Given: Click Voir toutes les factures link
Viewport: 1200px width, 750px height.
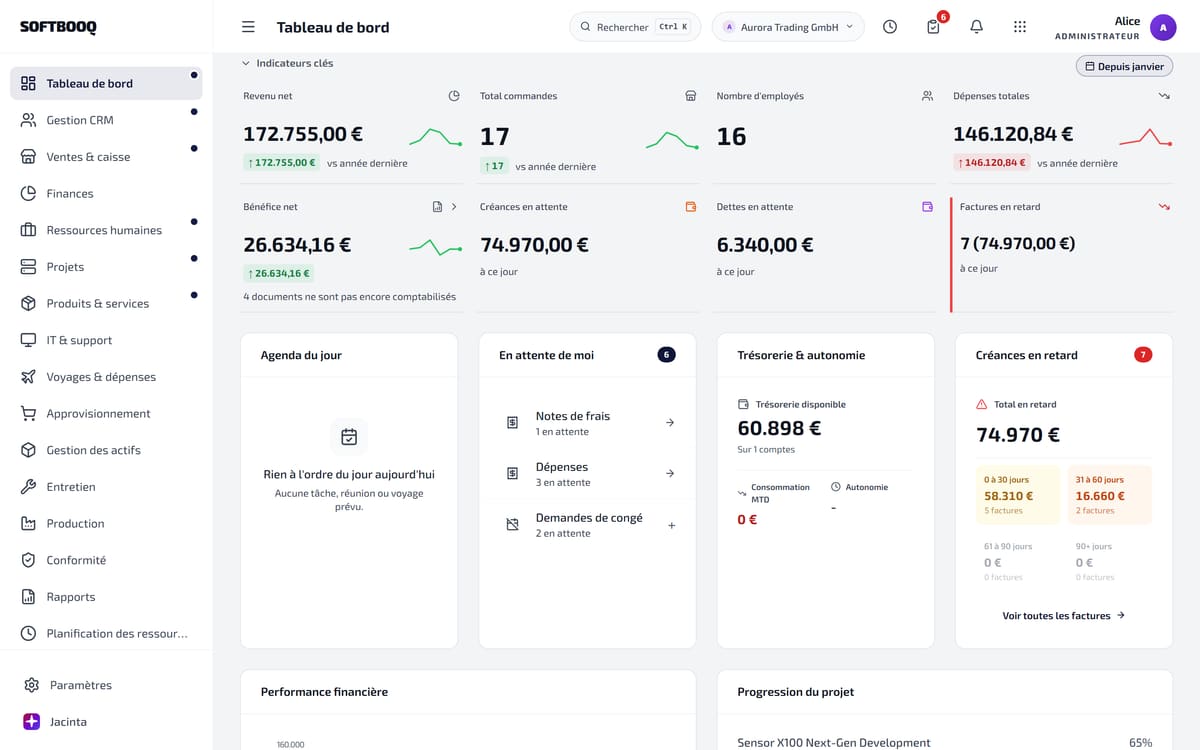Looking at the screenshot, I should (x=1064, y=616).
